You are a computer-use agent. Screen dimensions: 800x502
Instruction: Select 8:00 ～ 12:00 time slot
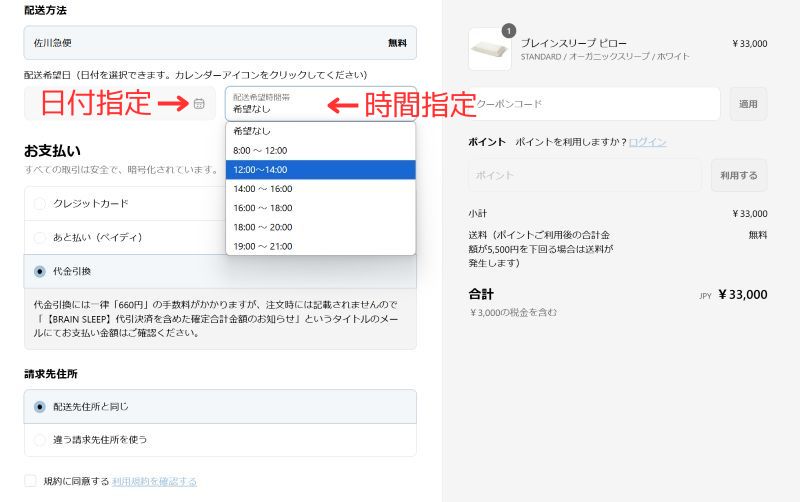click(x=320, y=150)
